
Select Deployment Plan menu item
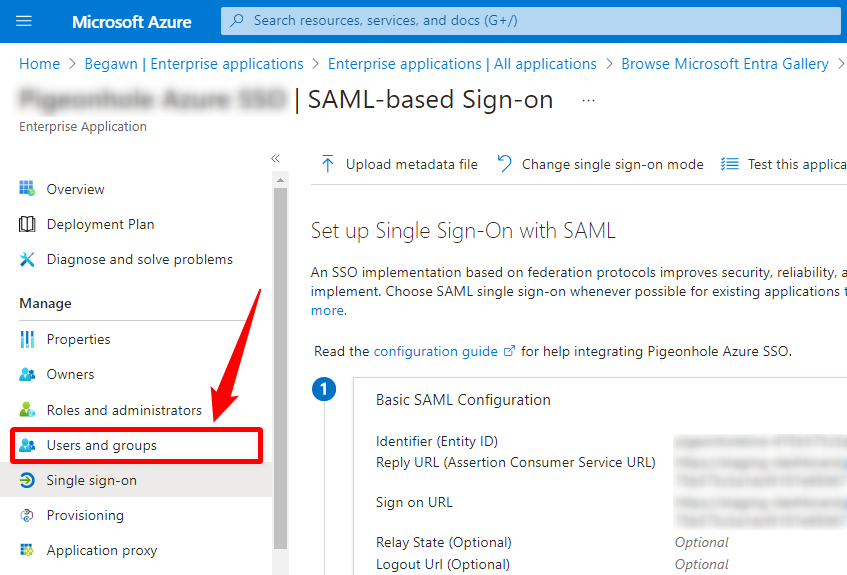(x=100, y=224)
